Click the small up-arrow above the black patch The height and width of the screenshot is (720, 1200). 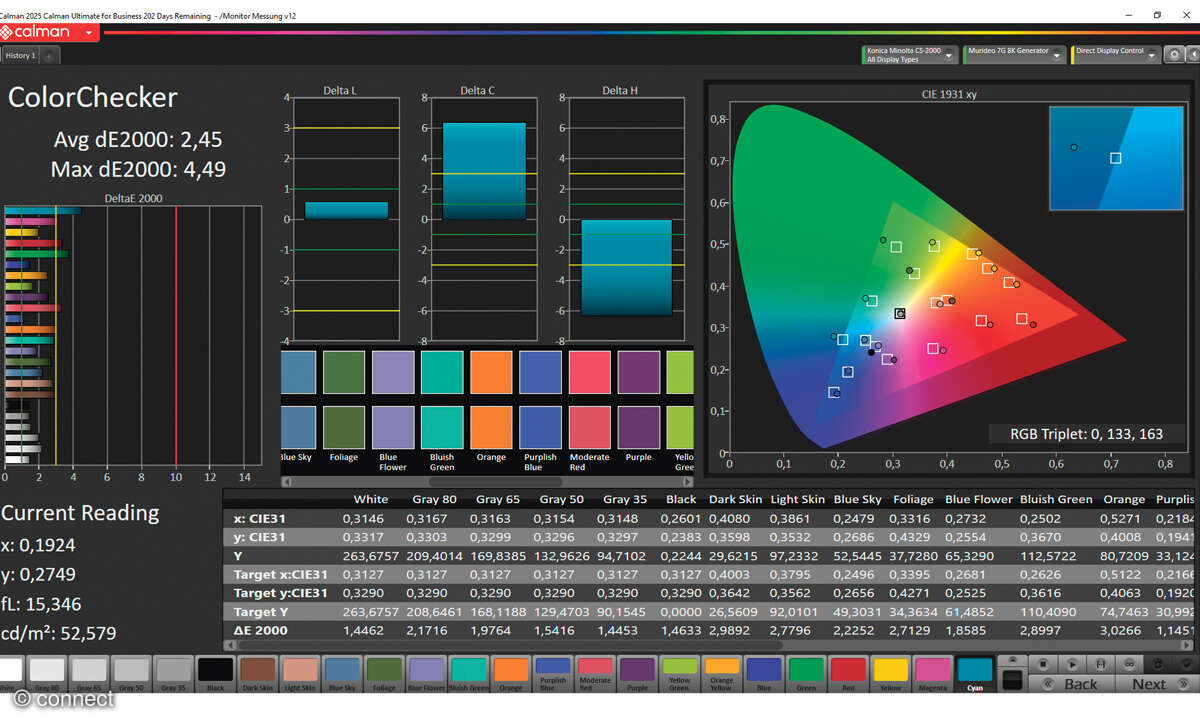pyautogui.click(x=1012, y=660)
